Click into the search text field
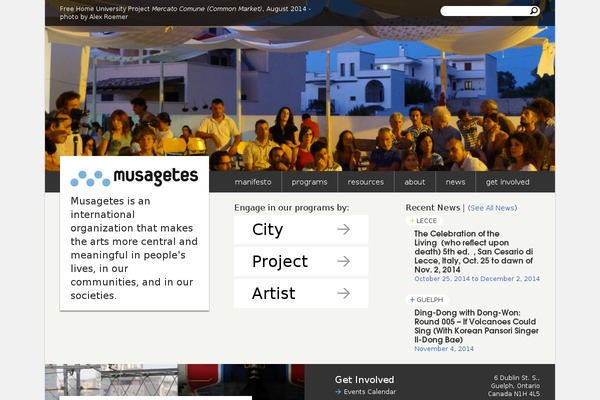This screenshot has width=600, height=400. 484,11
